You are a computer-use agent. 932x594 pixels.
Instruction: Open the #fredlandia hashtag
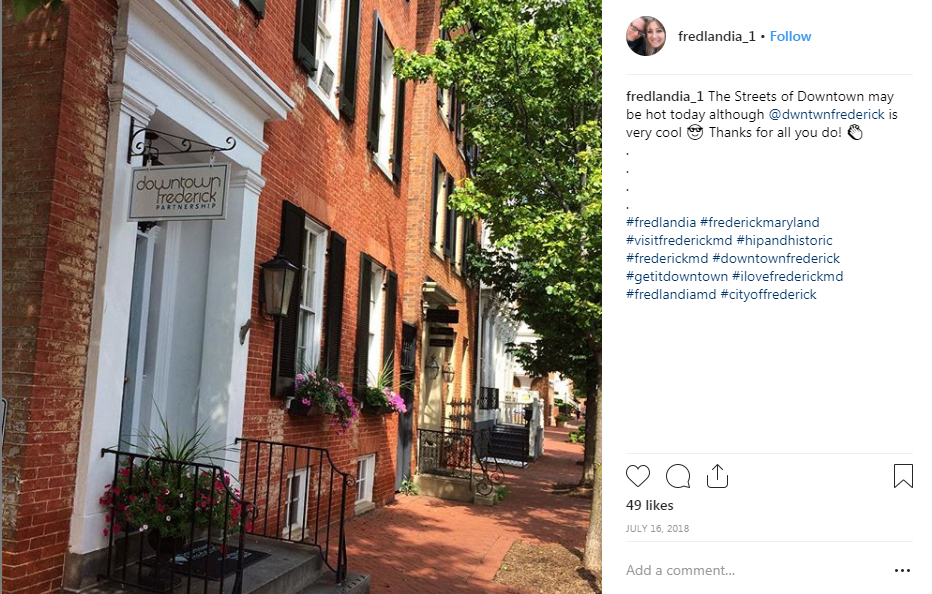(x=660, y=222)
